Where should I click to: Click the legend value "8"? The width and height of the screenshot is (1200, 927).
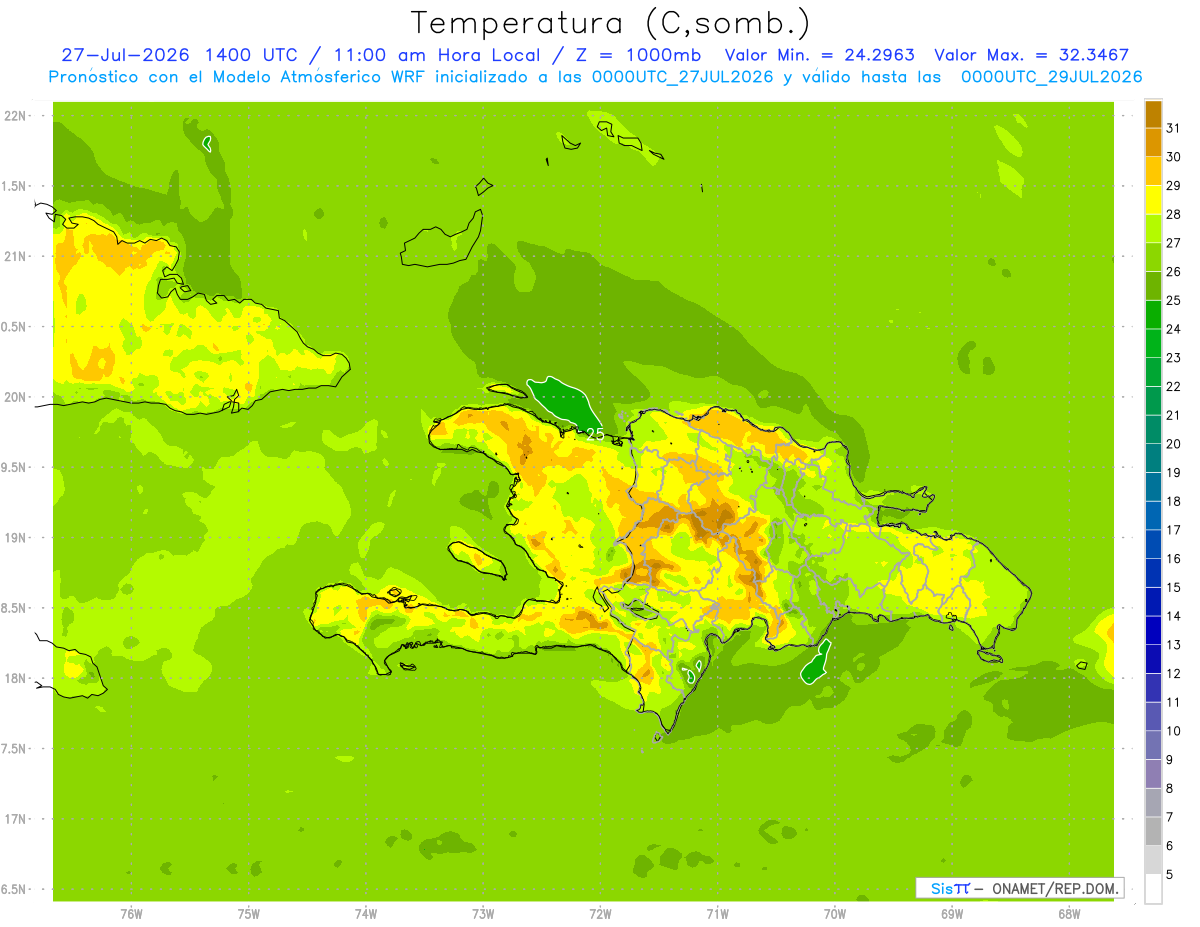coord(1170,789)
